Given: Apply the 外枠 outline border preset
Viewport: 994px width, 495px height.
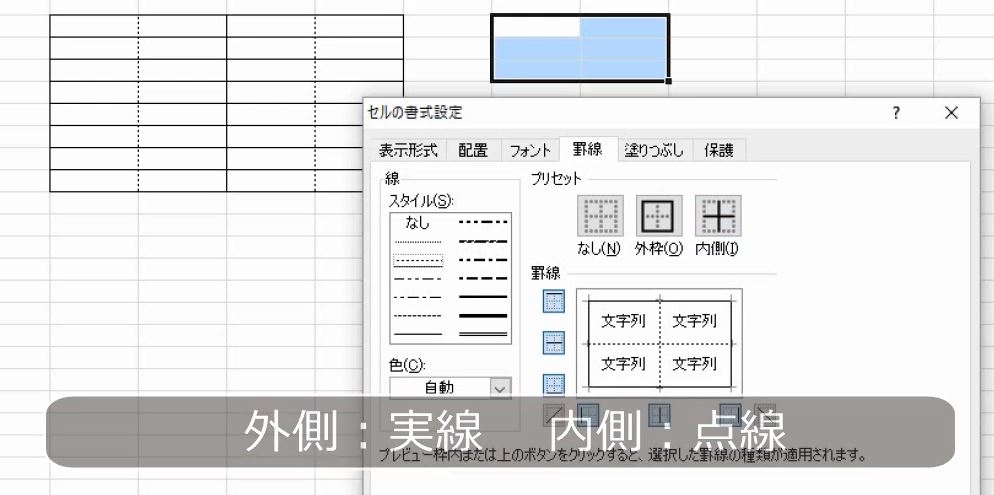Looking at the screenshot, I should pyautogui.click(x=659, y=216).
